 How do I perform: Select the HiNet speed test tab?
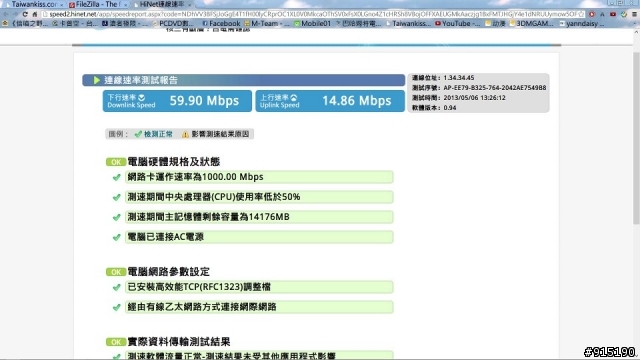(162, 4)
